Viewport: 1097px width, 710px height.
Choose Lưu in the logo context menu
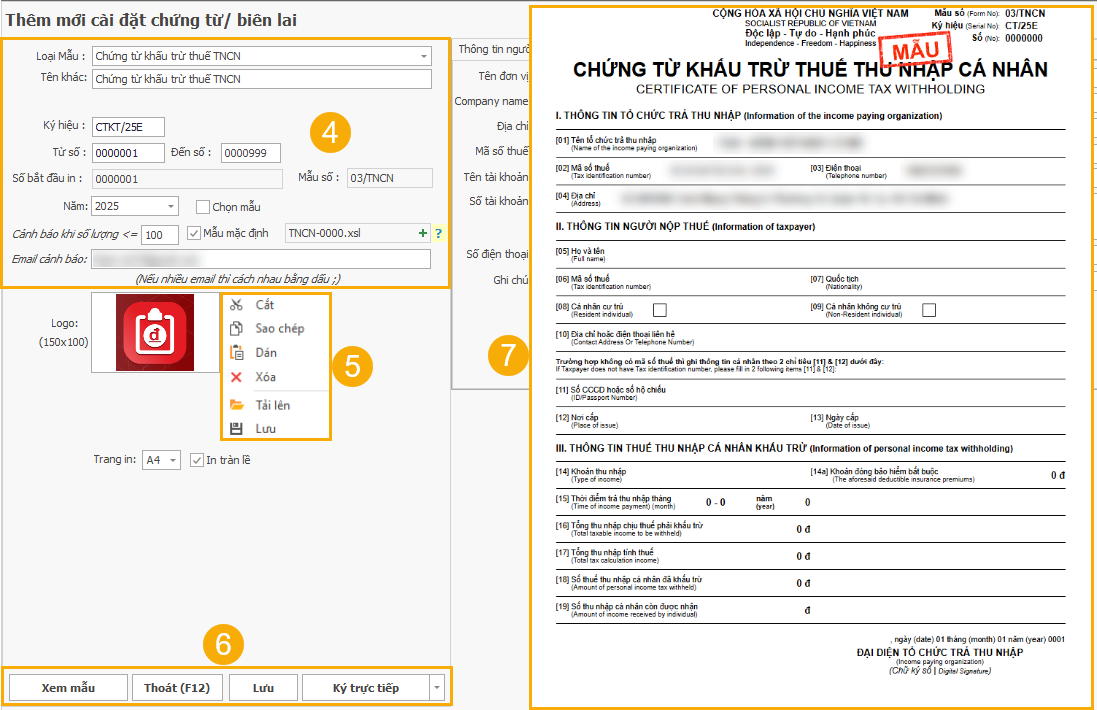pos(265,429)
